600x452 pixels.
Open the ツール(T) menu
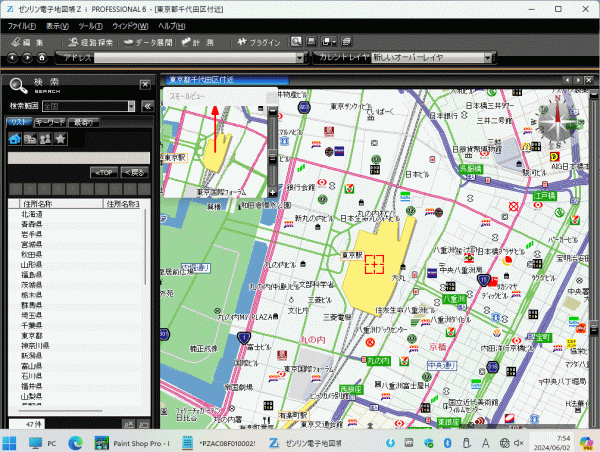(91, 26)
